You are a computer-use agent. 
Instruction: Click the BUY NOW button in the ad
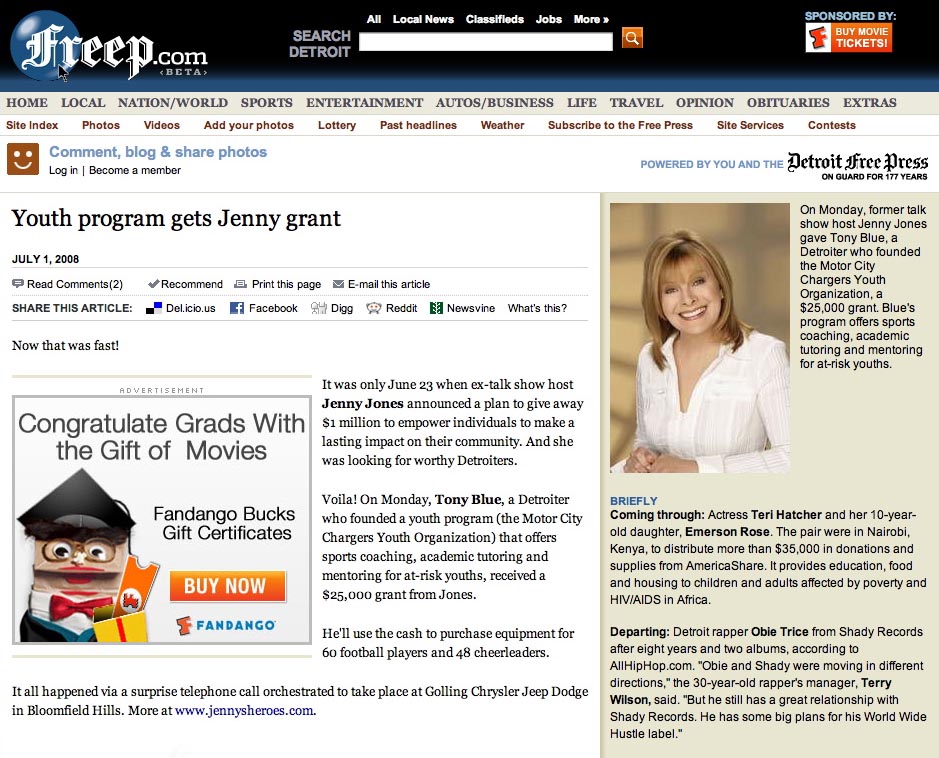tap(228, 586)
